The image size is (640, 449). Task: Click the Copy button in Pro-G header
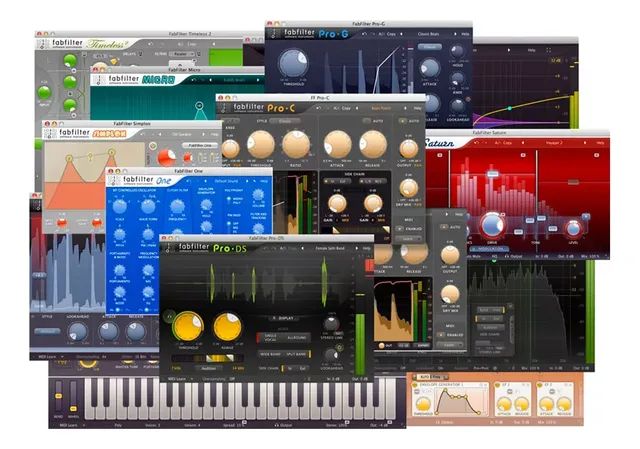click(x=391, y=34)
